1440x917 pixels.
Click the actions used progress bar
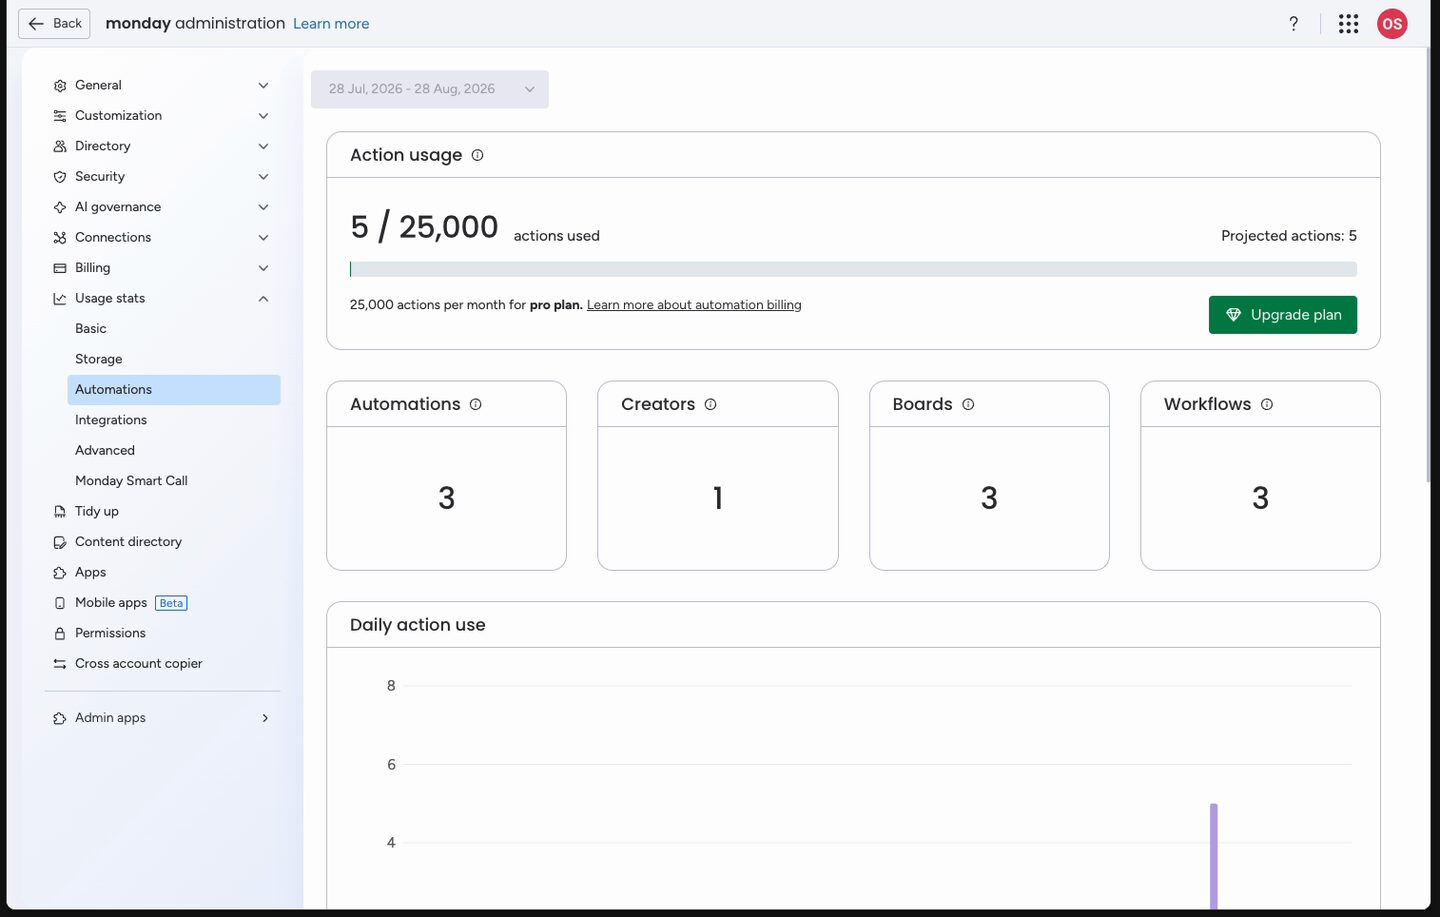[853, 269]
